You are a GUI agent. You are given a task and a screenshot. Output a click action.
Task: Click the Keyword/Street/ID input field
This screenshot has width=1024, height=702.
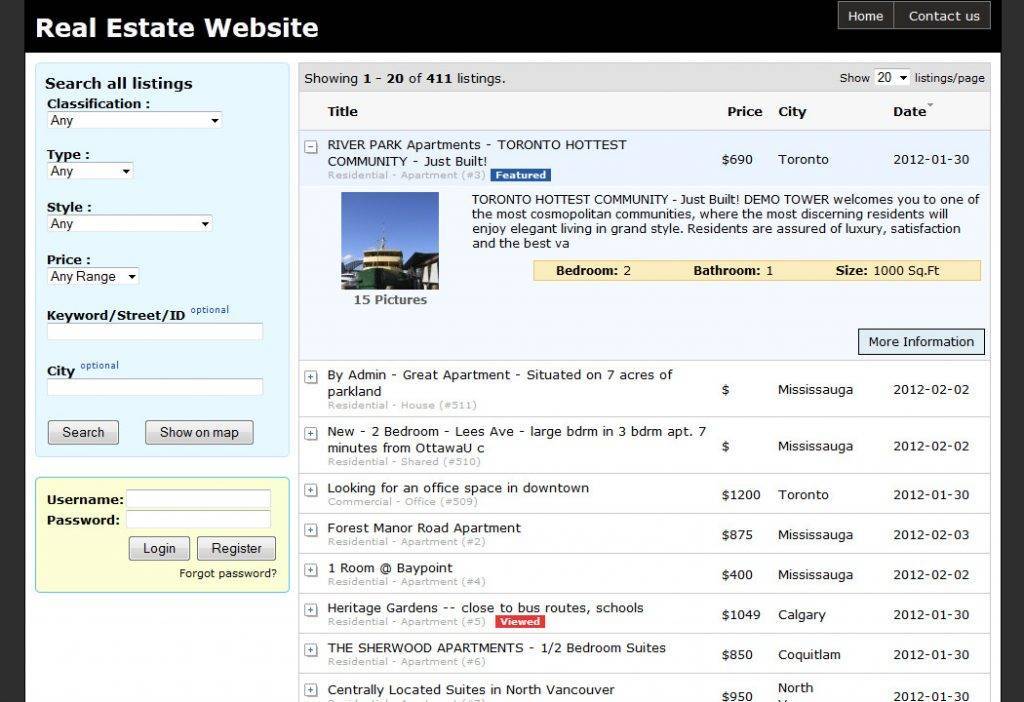tap(155, 331)
